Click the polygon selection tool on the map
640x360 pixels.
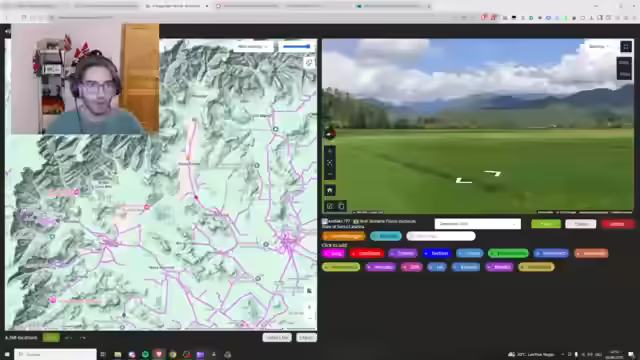pyautogui.click(x=309, y=62)
